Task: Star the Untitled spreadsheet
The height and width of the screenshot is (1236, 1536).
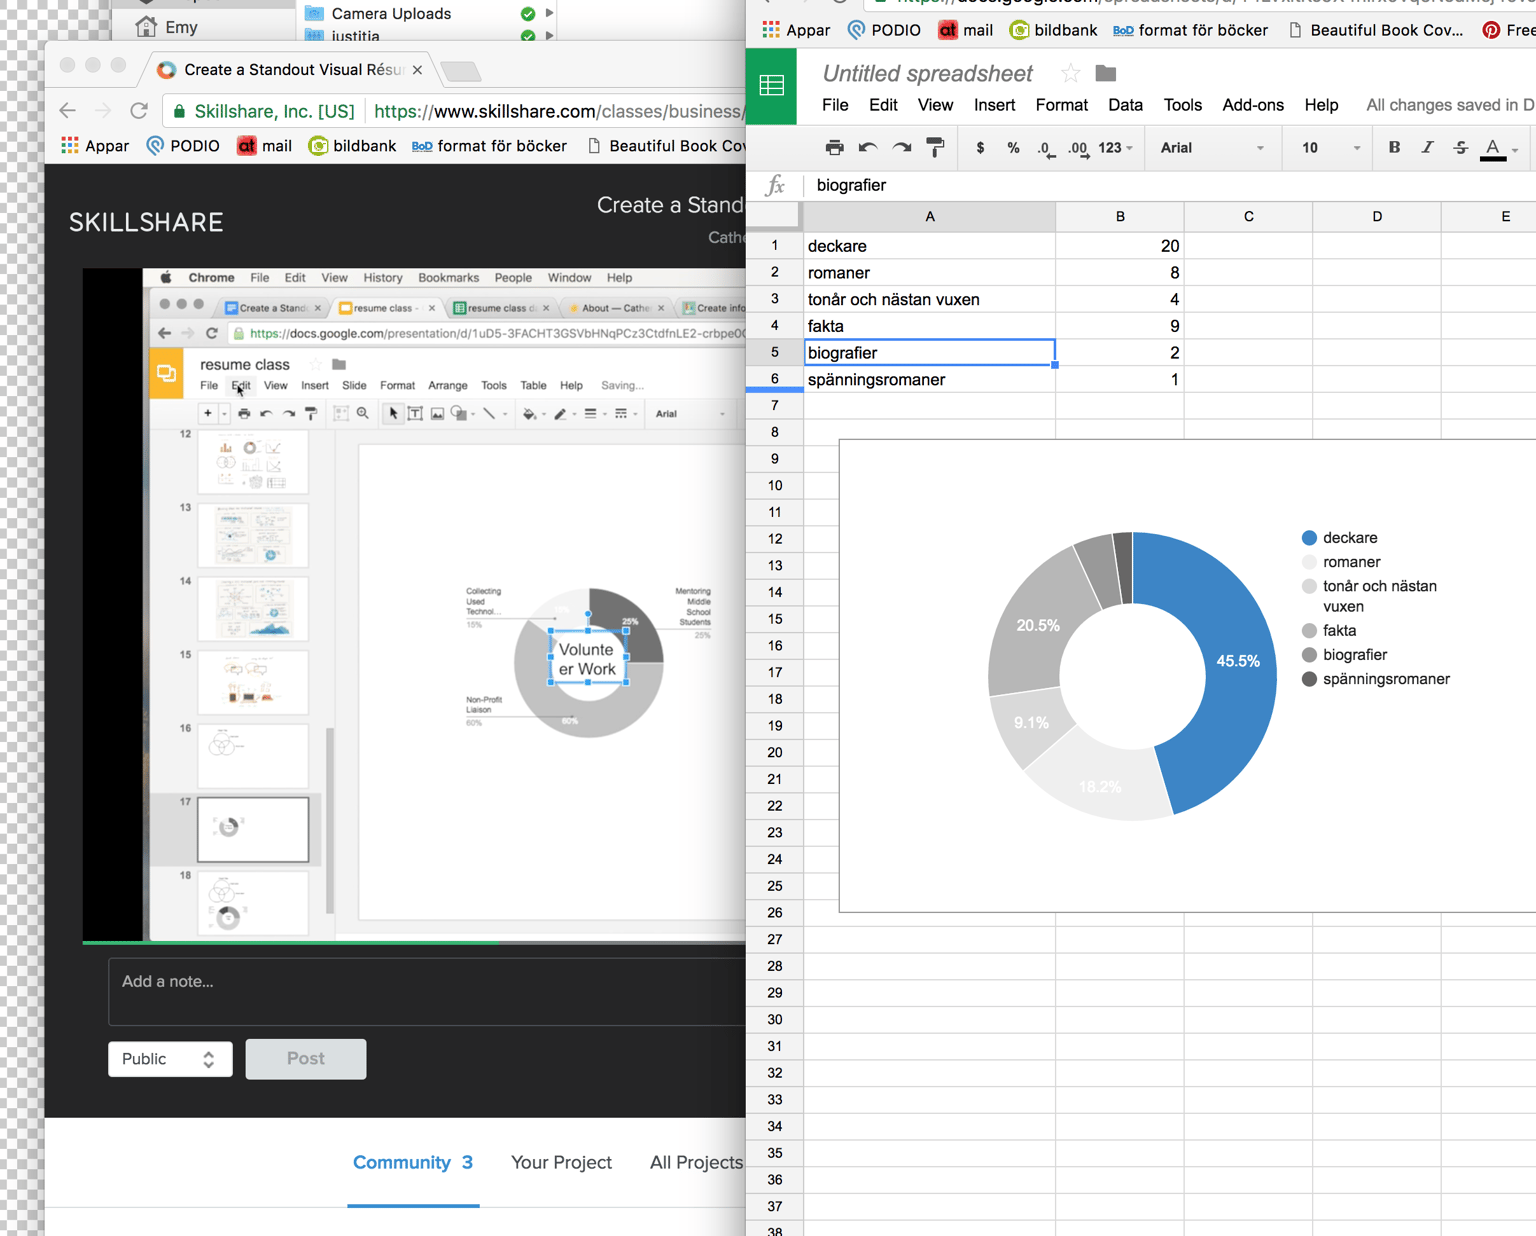Action: (1070, 73)
